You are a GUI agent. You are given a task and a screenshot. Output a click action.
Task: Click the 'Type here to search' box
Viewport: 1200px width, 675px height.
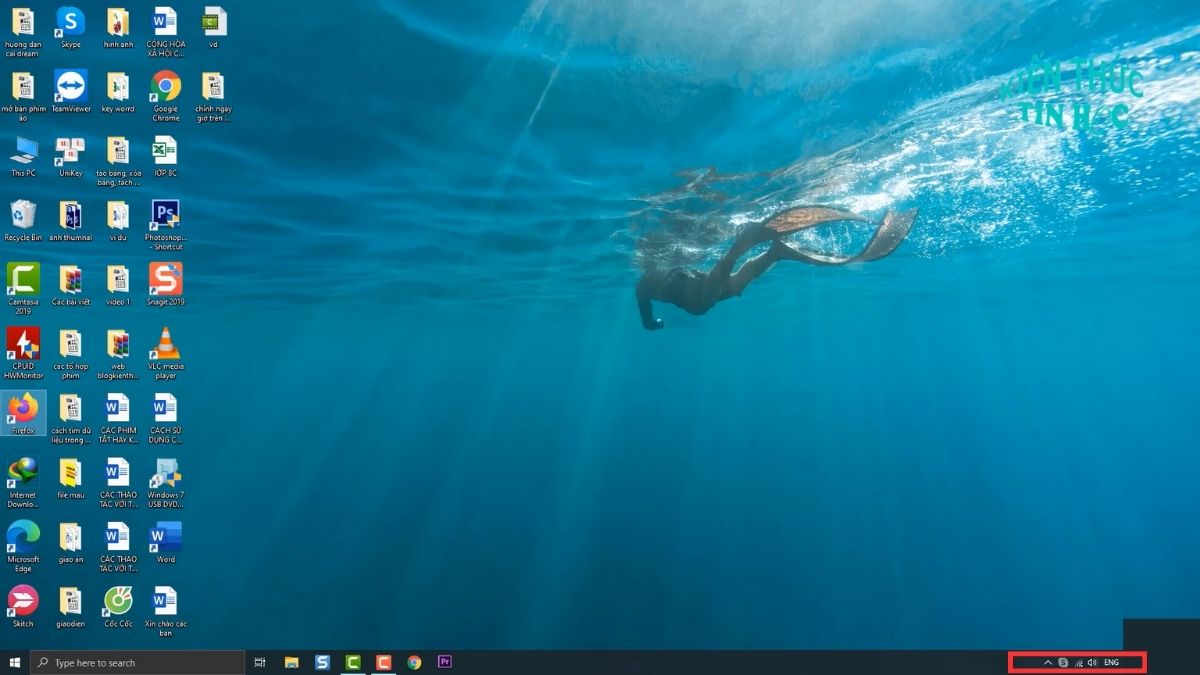(138, 662)
